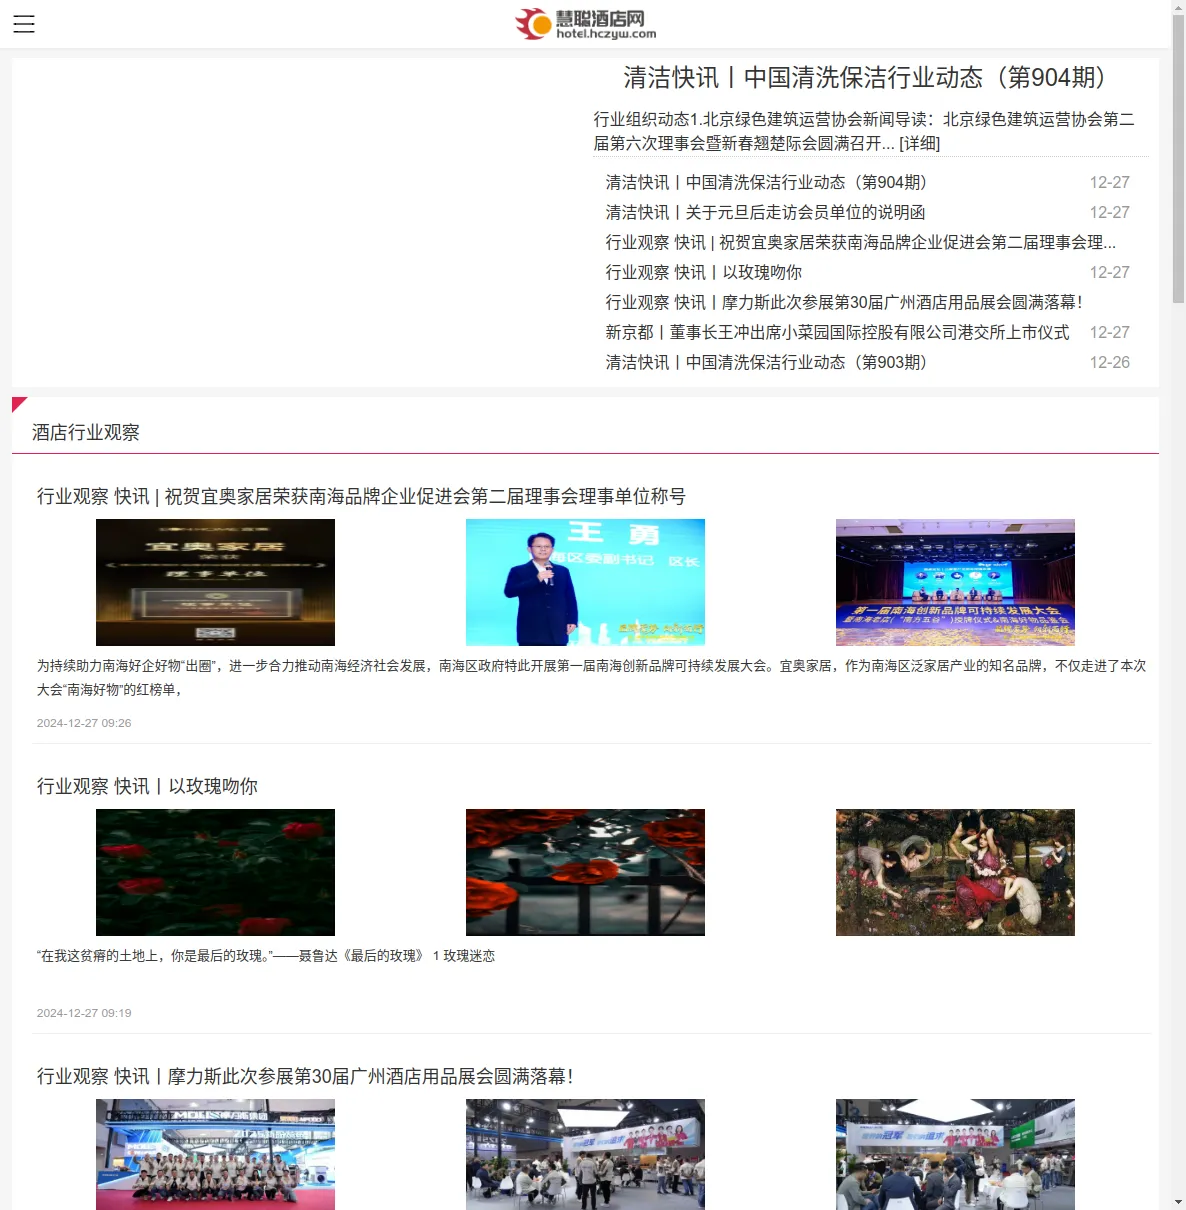Click the 宜奥家居 award plaque thumbnail
Image resolution: width=1186 pixels, height=1210 pixels.
coord(215,582)
